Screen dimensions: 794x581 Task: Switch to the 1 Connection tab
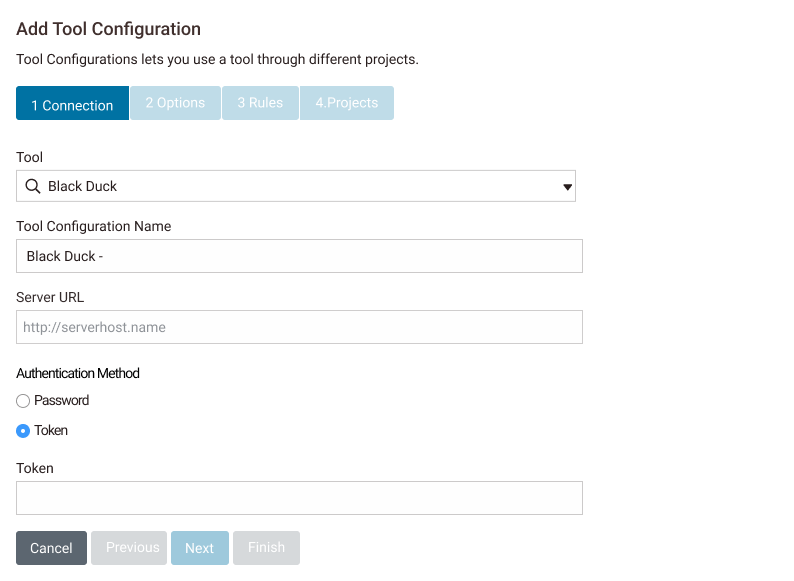pos(72,104)
